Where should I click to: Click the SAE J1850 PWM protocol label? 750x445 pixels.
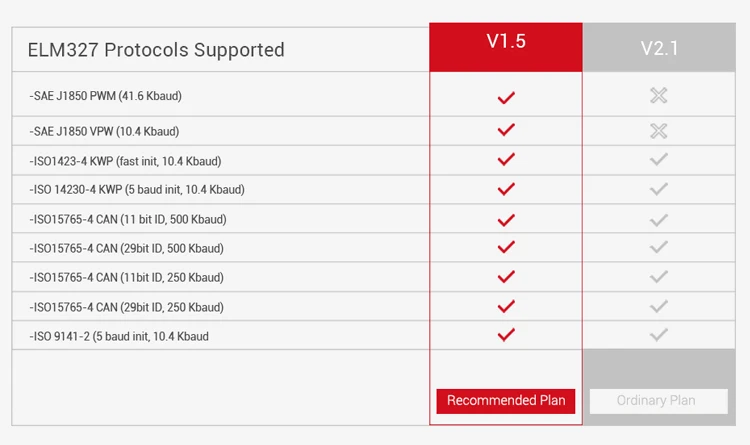(105, 97)
